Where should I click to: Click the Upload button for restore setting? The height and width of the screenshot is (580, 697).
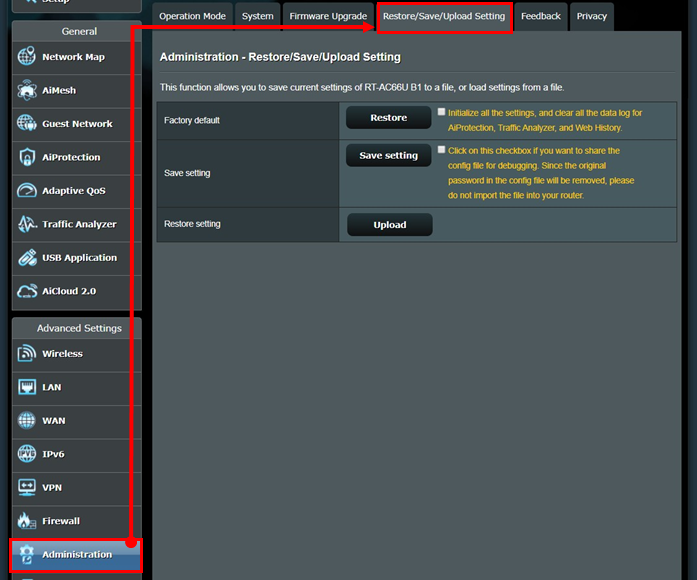pos(389,225)
